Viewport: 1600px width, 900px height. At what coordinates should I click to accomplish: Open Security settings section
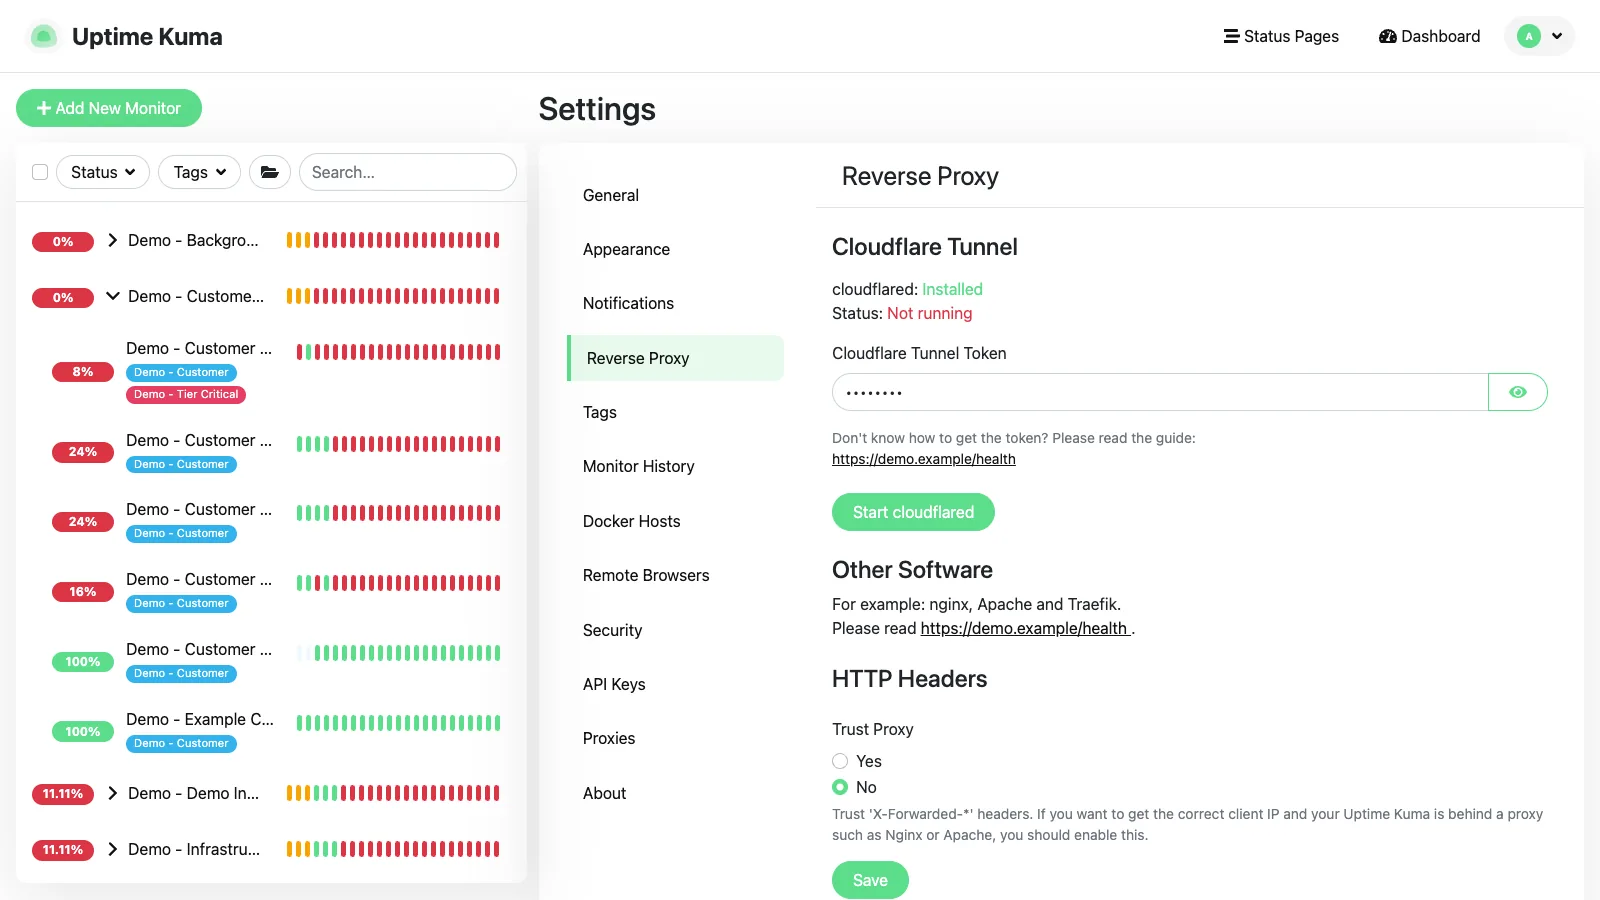tap(675, 630)
